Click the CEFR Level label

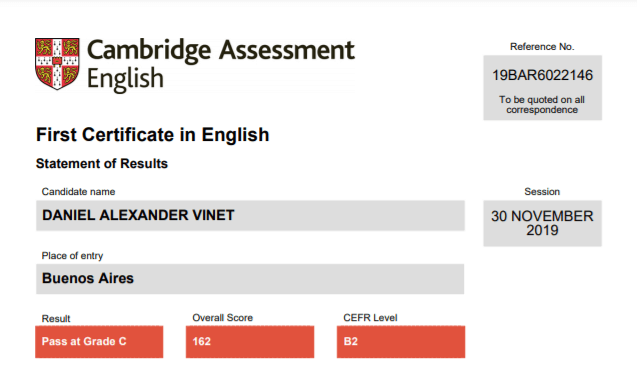click(370, 318)
